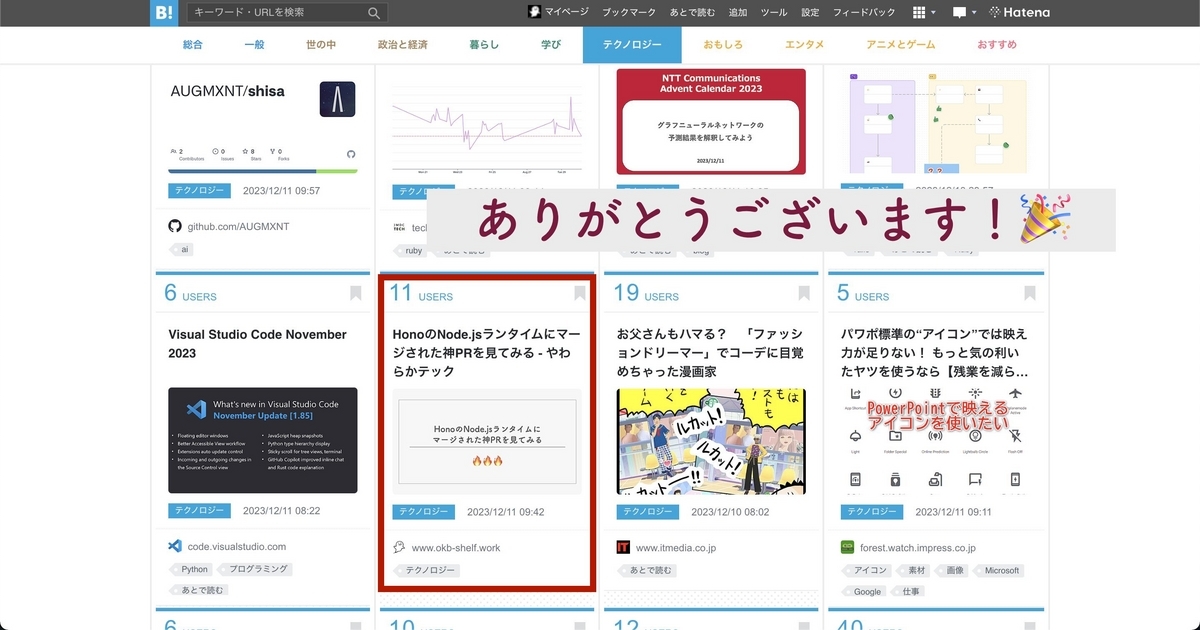Click VS Code November Update thumbnail
This screenshot has width=1200, height=630.
click(263, 440)
